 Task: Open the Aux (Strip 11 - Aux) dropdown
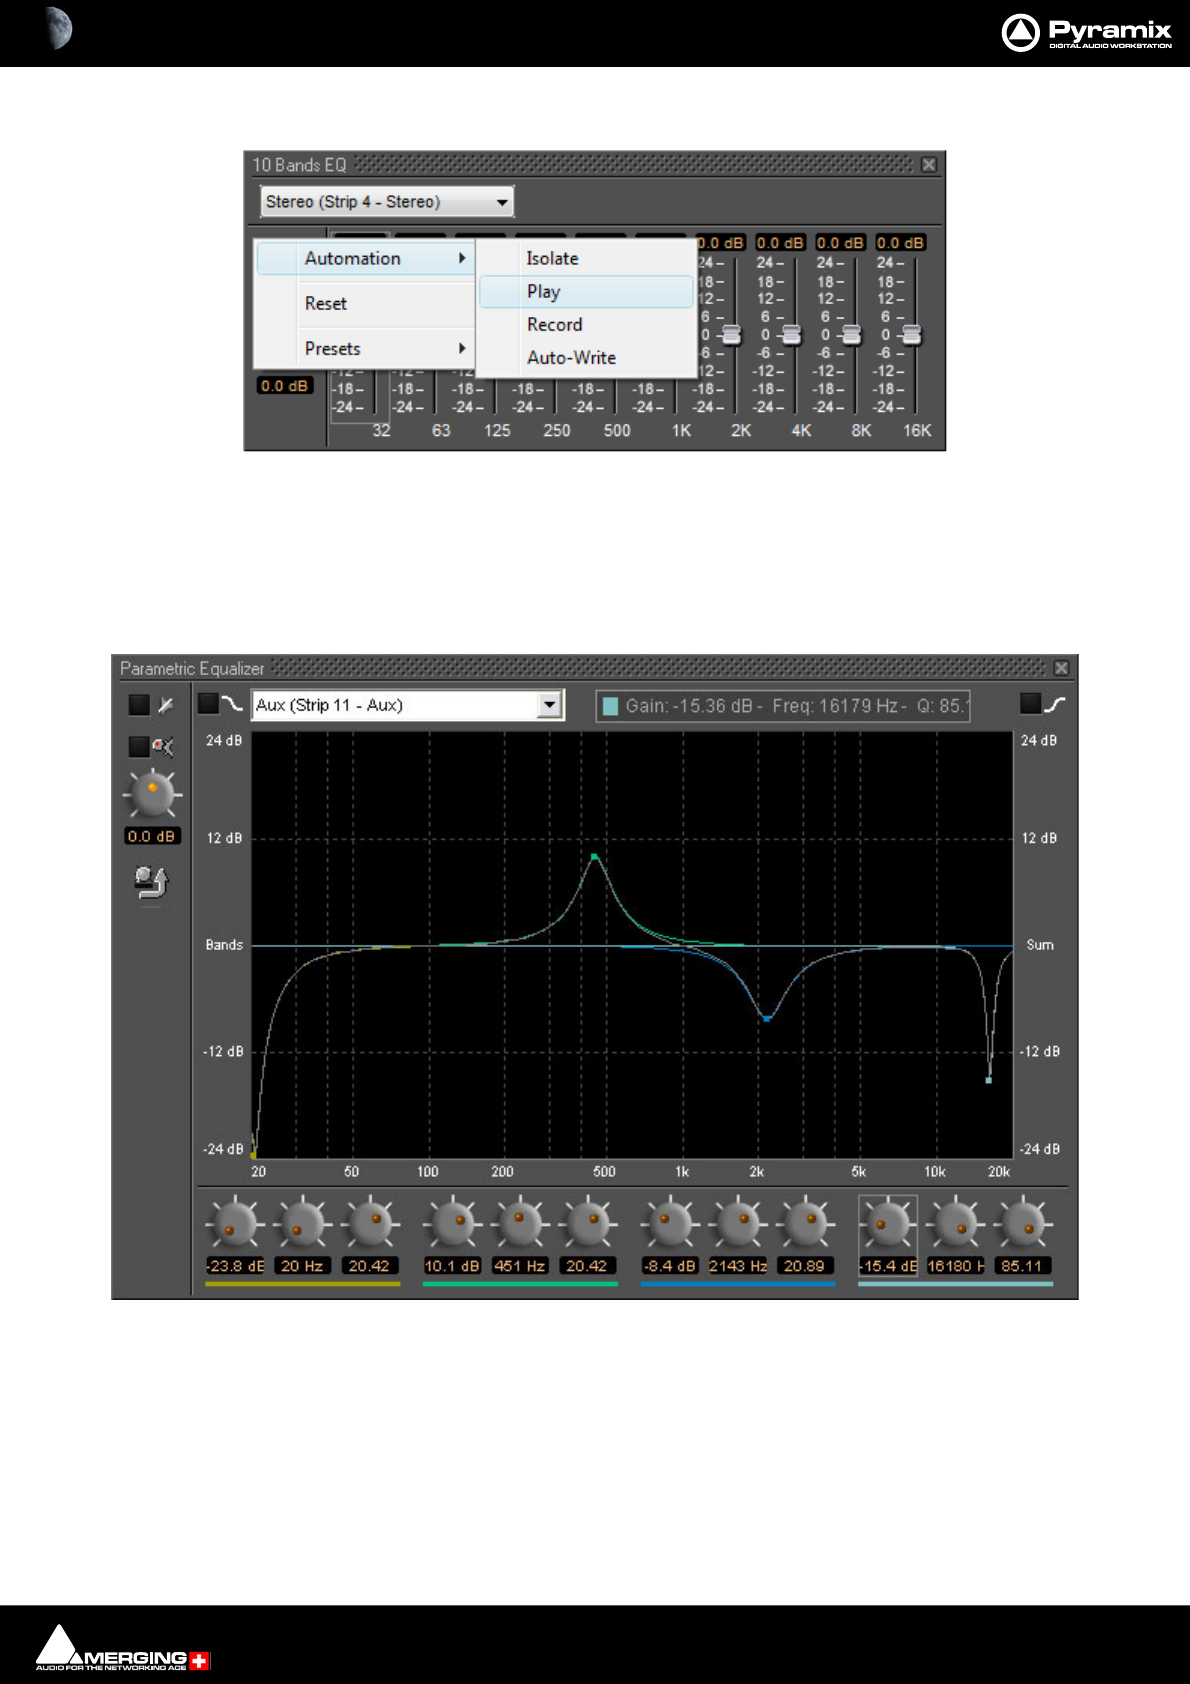point(408,705)
